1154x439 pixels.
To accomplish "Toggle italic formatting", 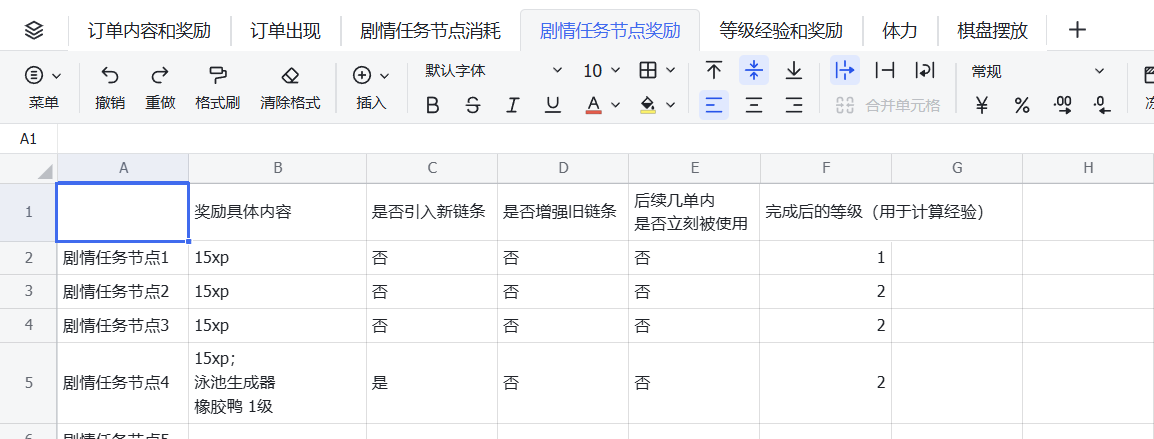I will pyautogui.click(x=513, y=105).
